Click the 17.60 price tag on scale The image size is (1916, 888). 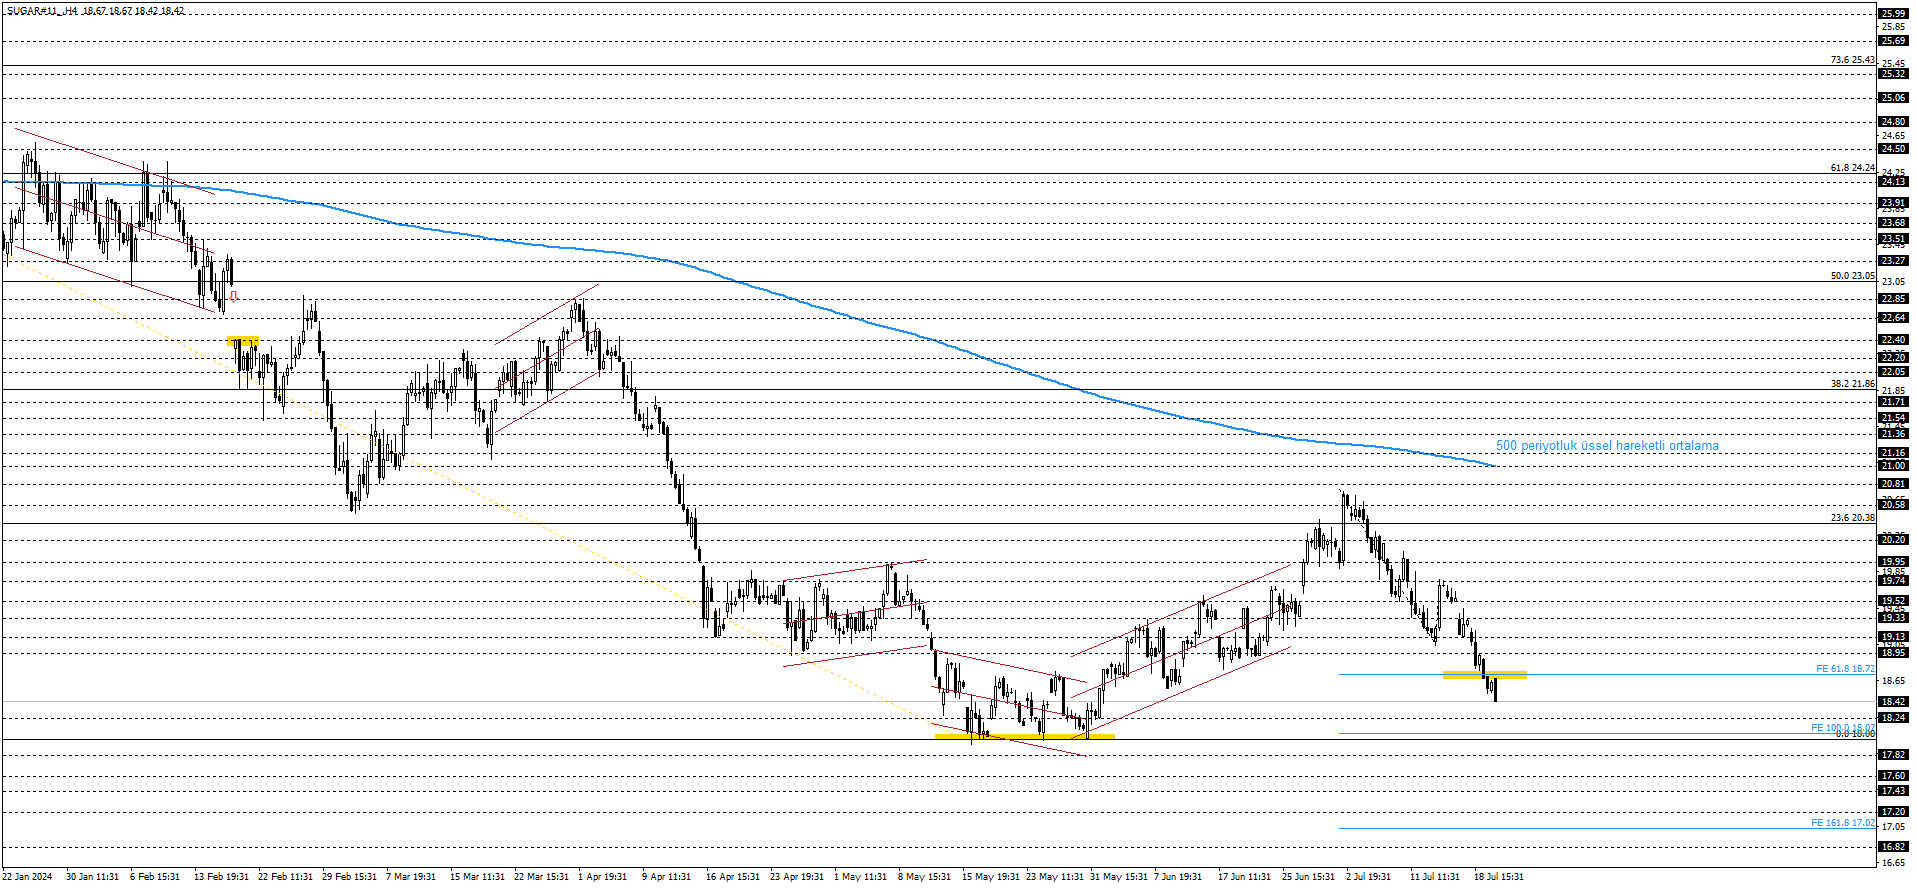[1893, 776]
